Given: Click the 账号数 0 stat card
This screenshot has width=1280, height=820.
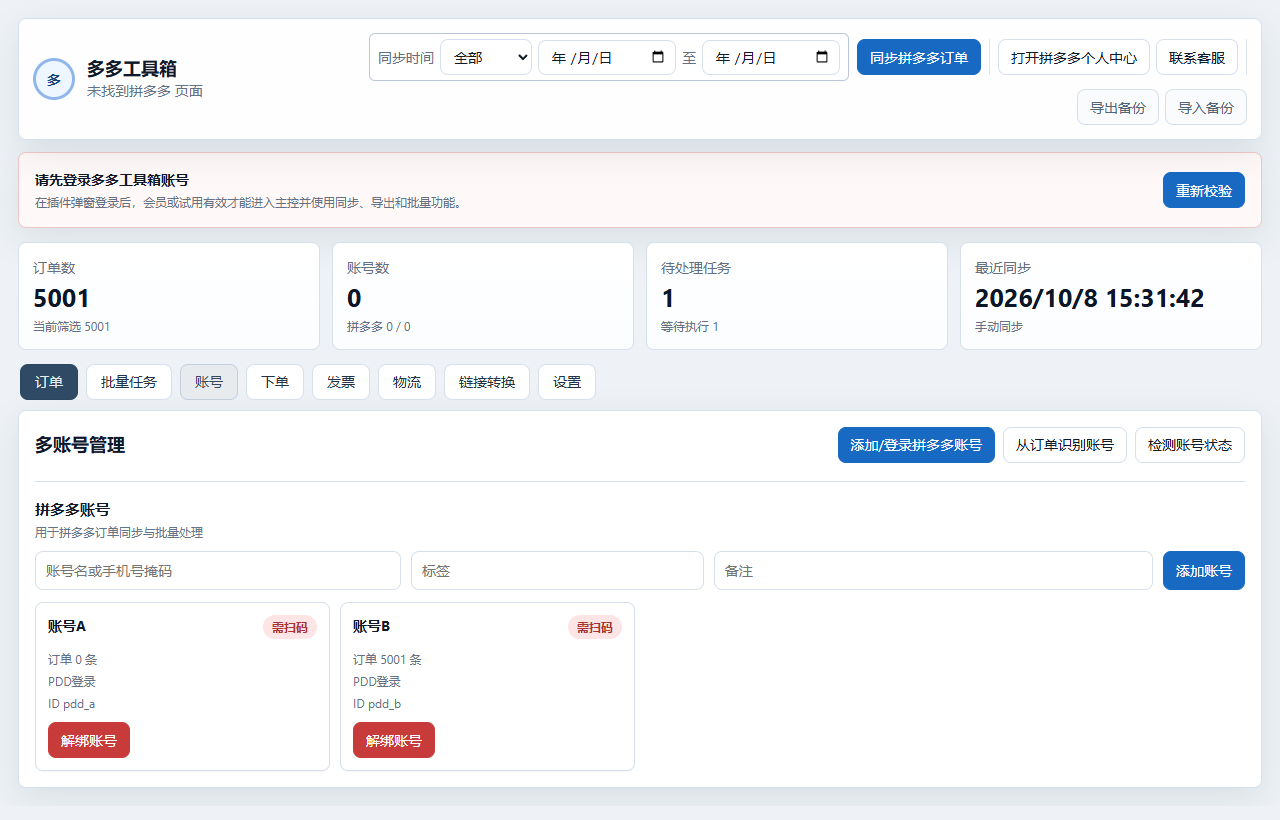Looking at the screenshot, I should pos(483,296).
